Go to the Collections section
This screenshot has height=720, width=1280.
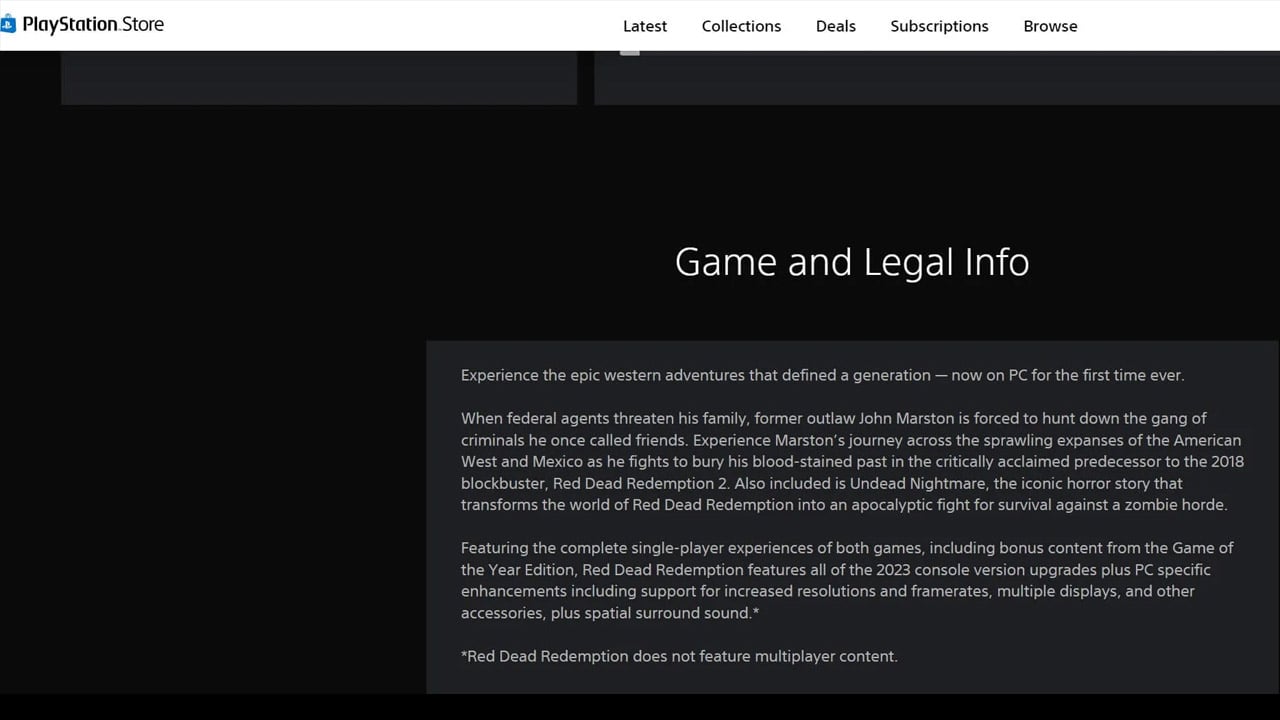click(741, 26)
